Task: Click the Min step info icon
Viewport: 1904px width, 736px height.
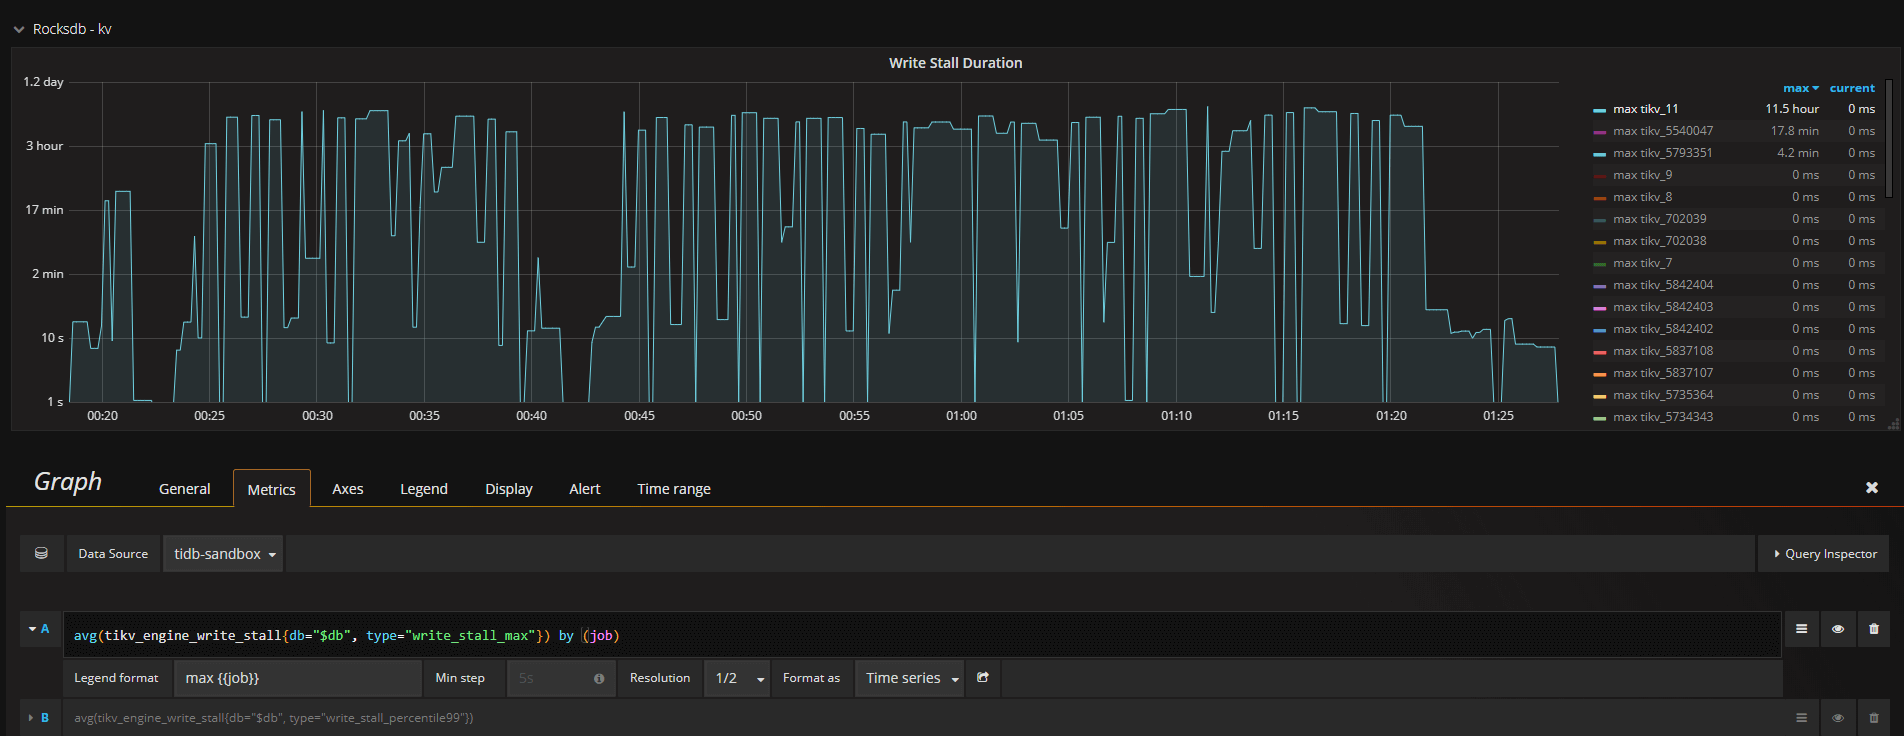Action: tap(599, 678)
